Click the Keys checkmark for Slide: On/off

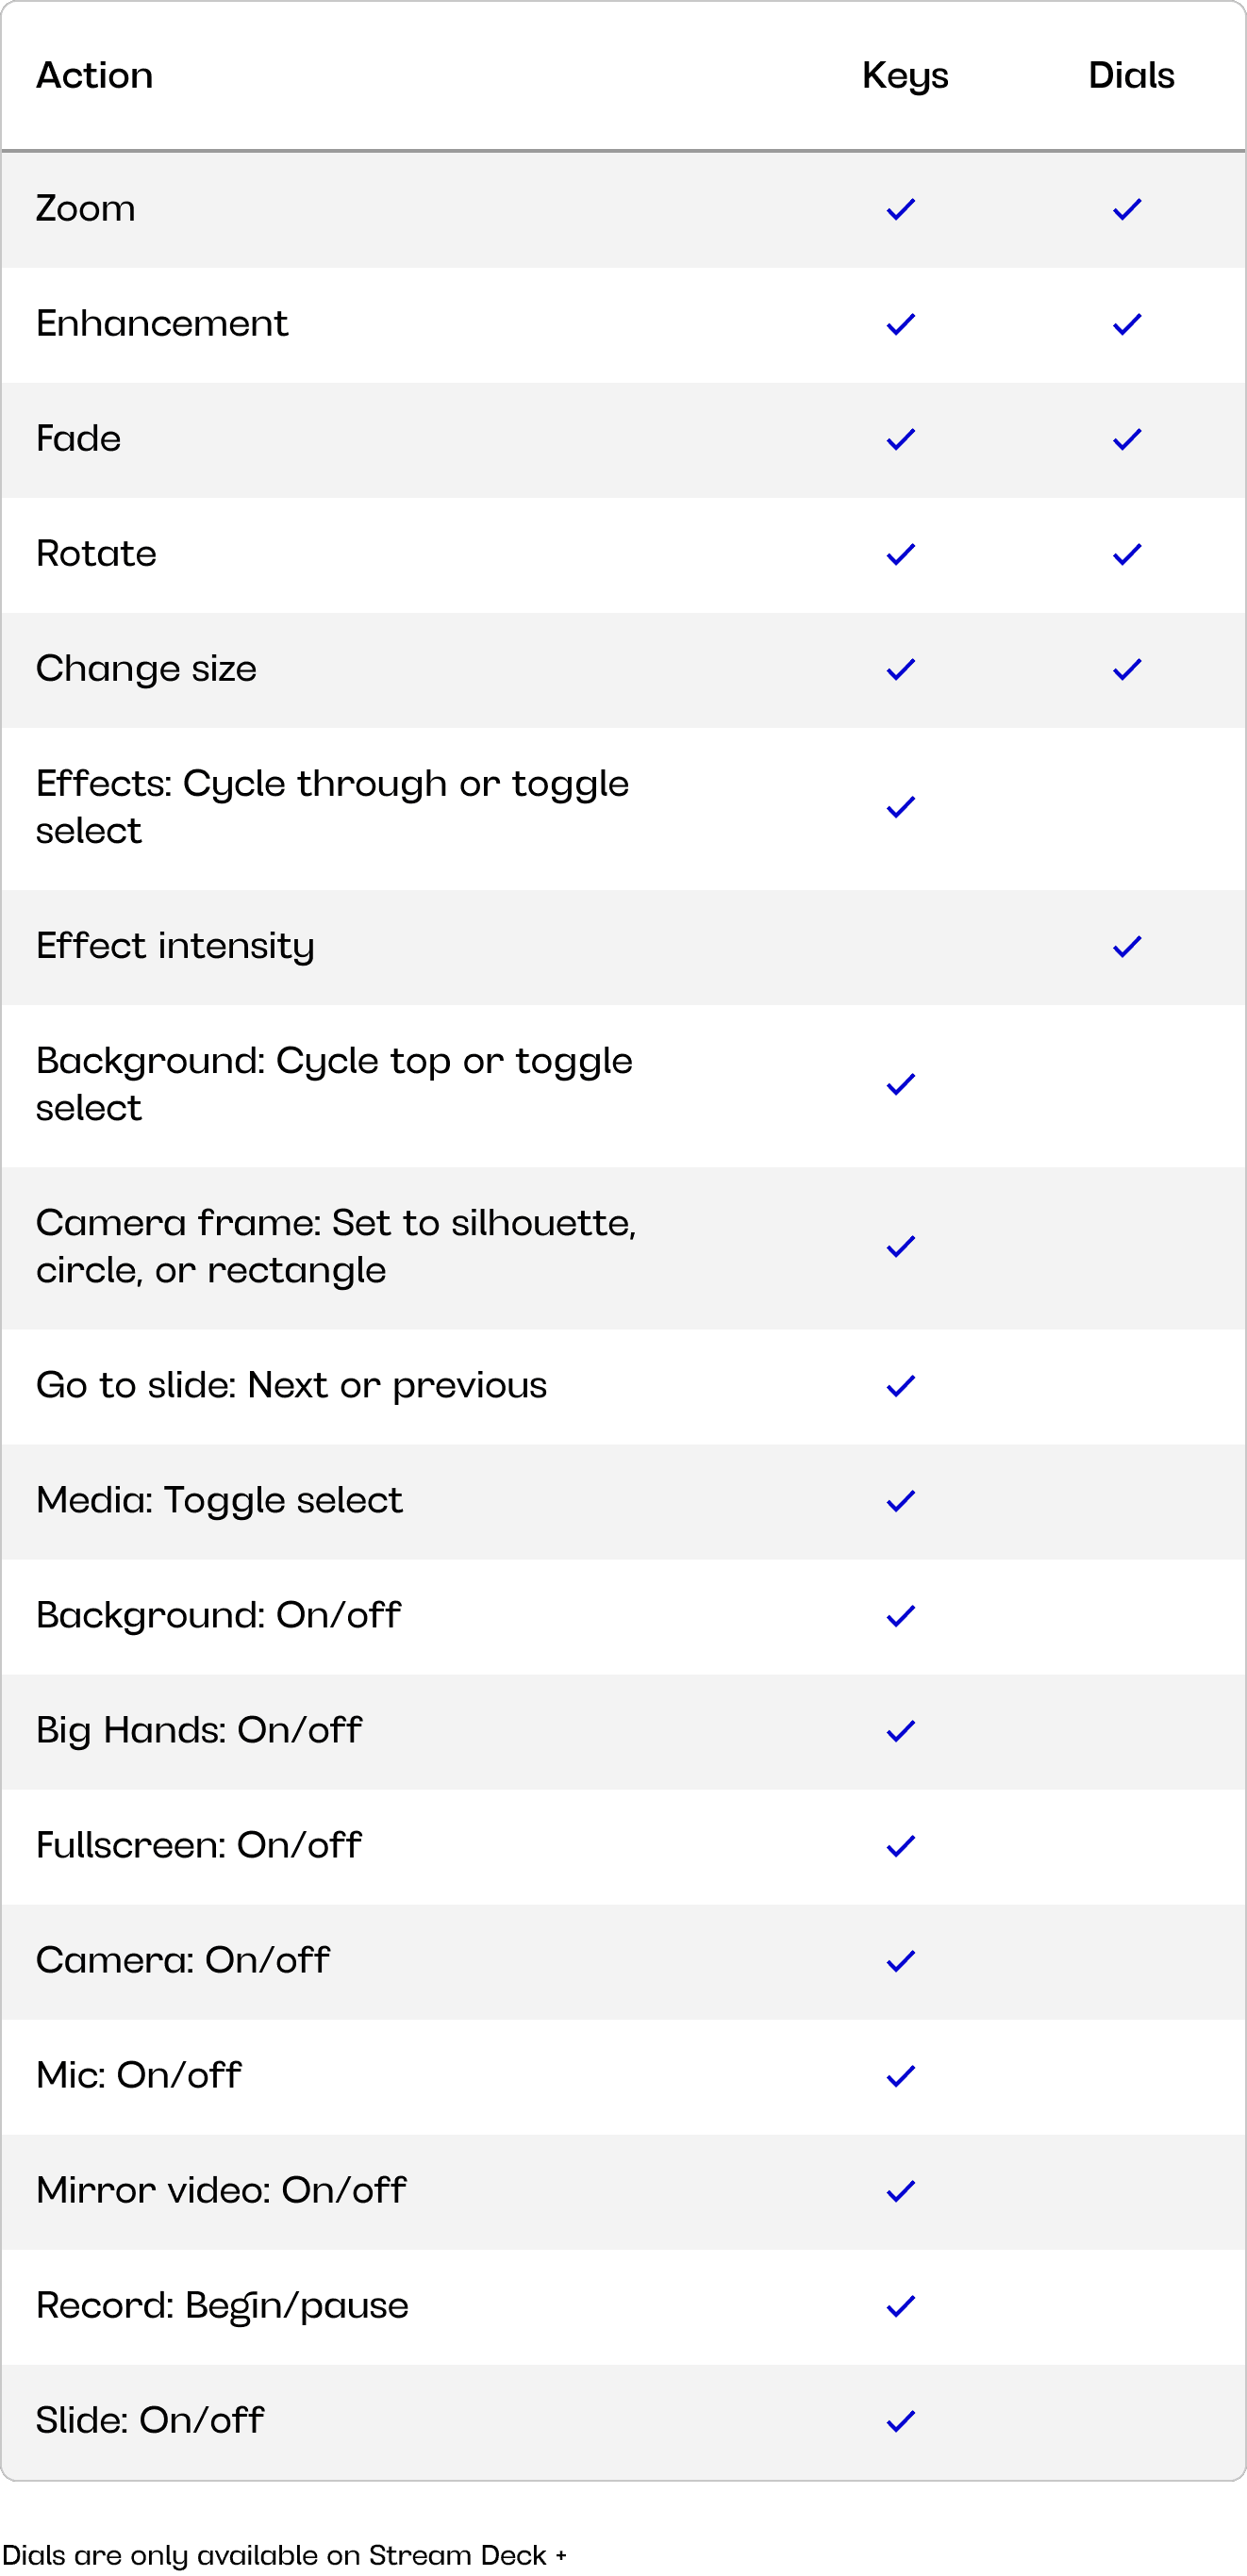901,2421
